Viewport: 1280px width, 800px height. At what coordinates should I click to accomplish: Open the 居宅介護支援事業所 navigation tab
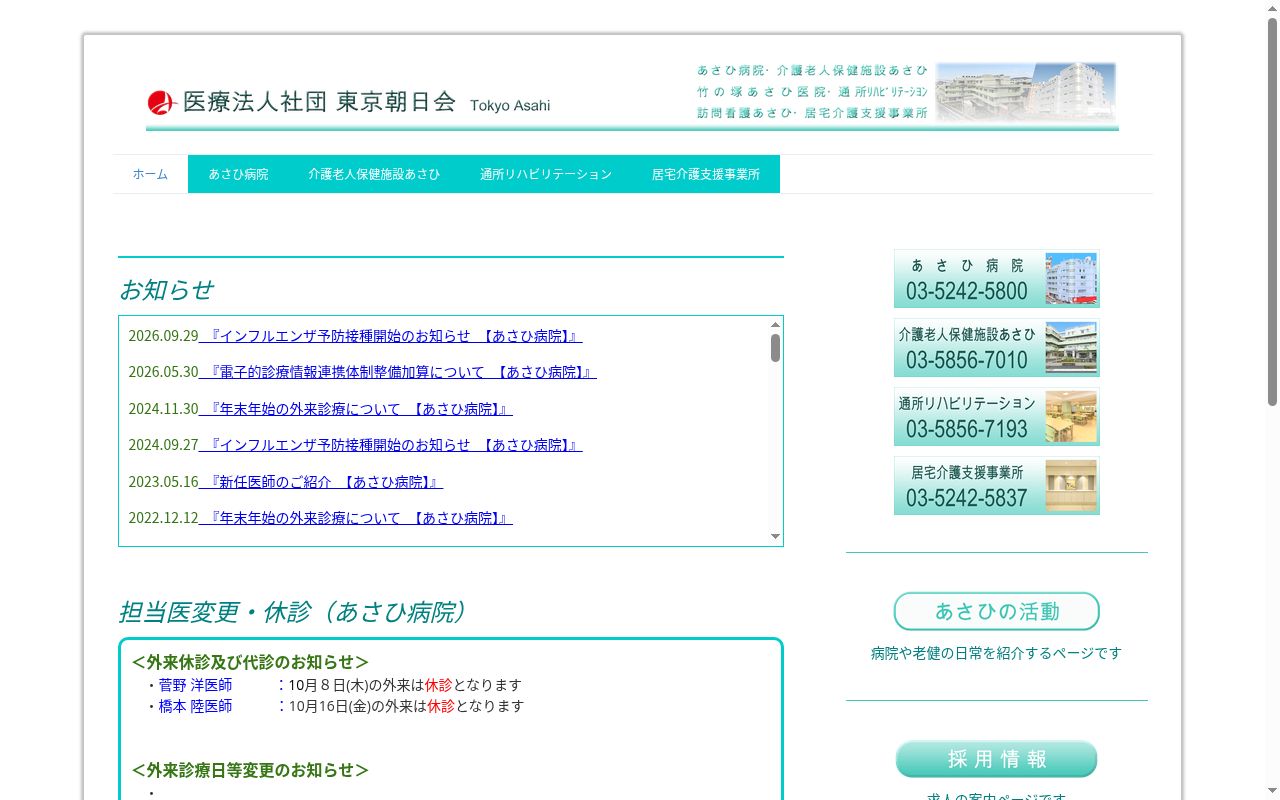coord(706,174)
